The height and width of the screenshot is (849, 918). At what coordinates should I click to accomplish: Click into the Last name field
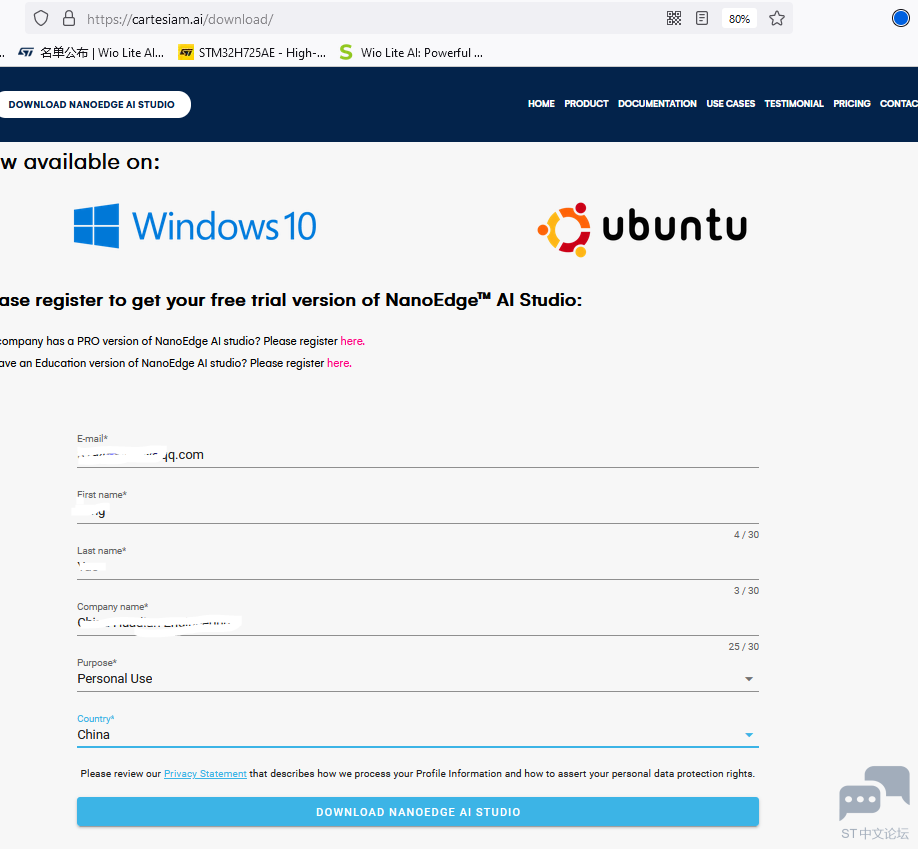[417, 567]
